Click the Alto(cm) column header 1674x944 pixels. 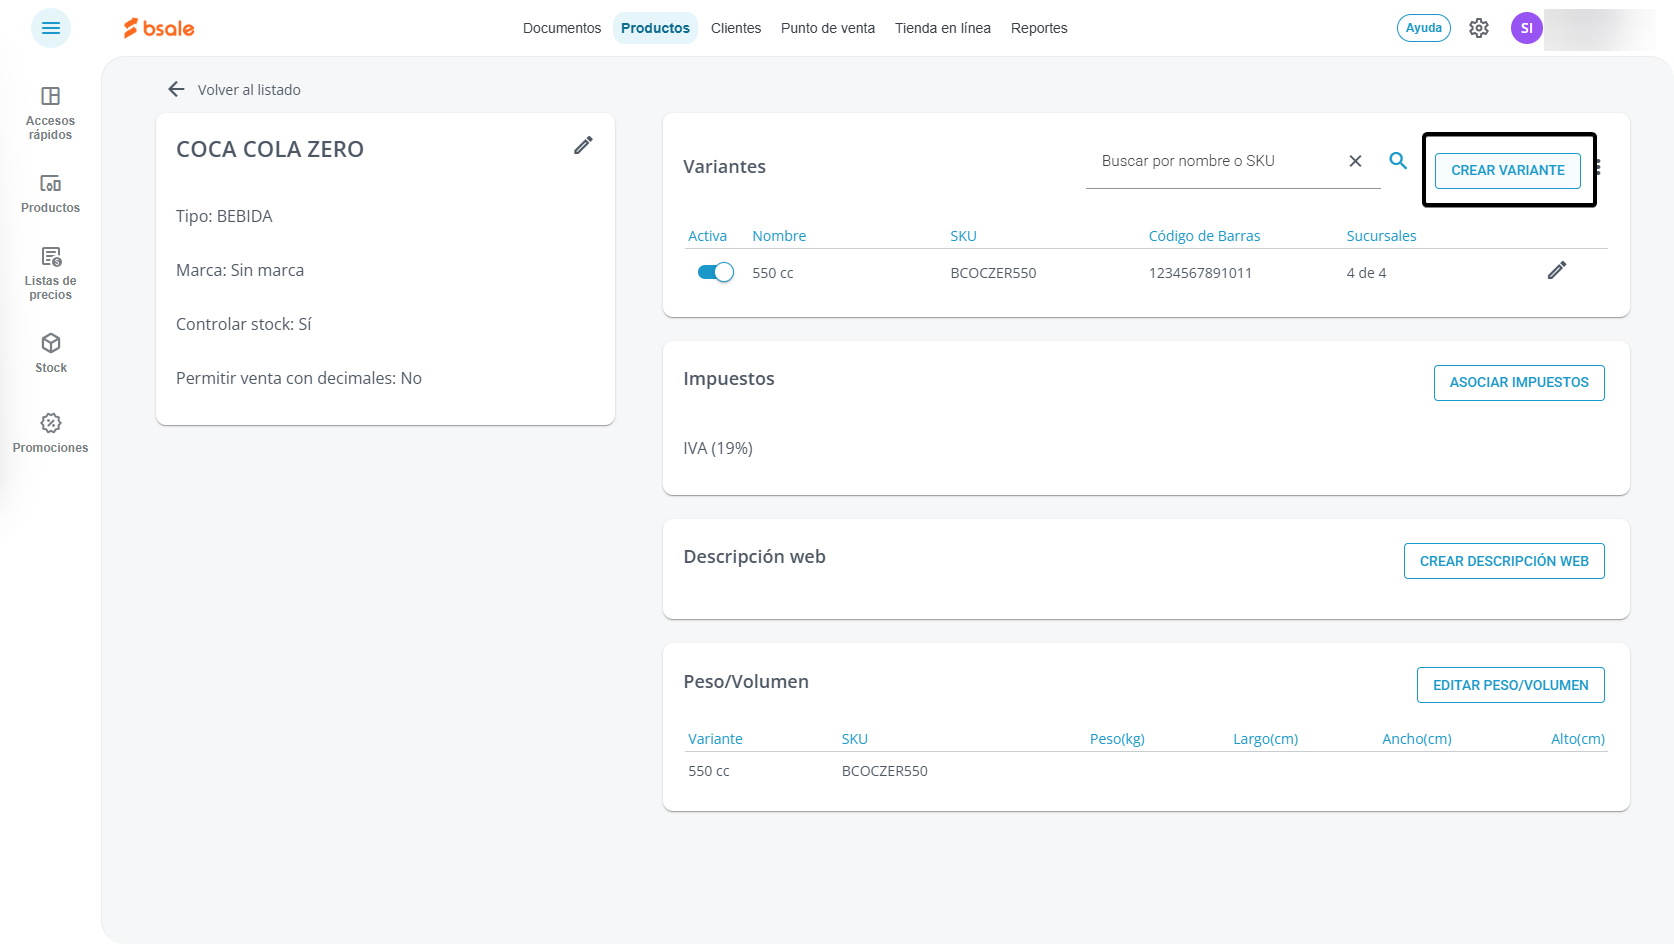pyautogui.click(x=1577, y=739)
